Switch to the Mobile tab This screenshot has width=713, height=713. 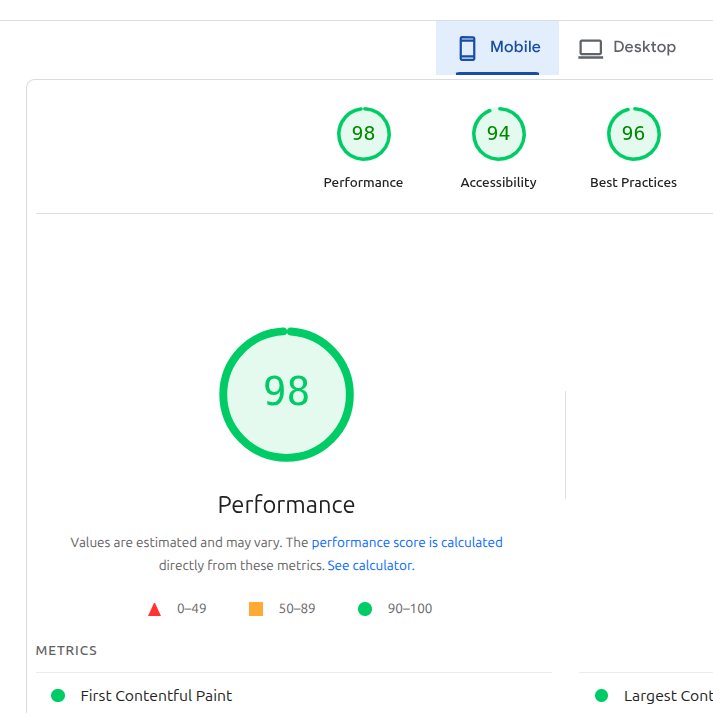click(497, 47)
